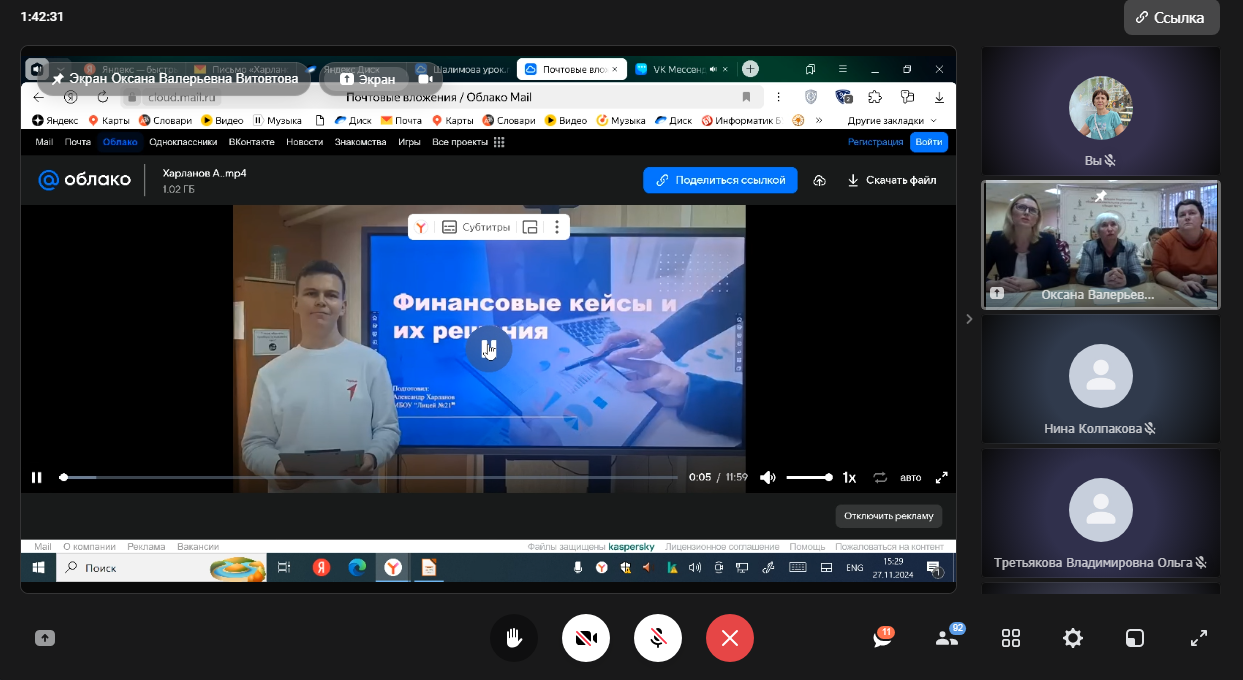Save the file to cloud icon
1243x680 pixels.
point(820,180)
